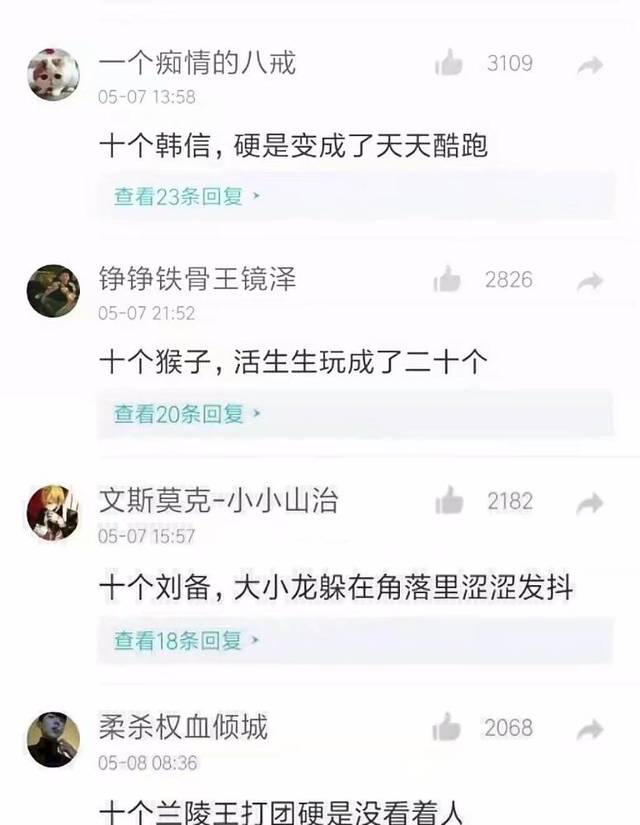Open avatar of 柔杀权血倾城
Image resolution: width=640 pixels, height=825 pixels.
54,739
